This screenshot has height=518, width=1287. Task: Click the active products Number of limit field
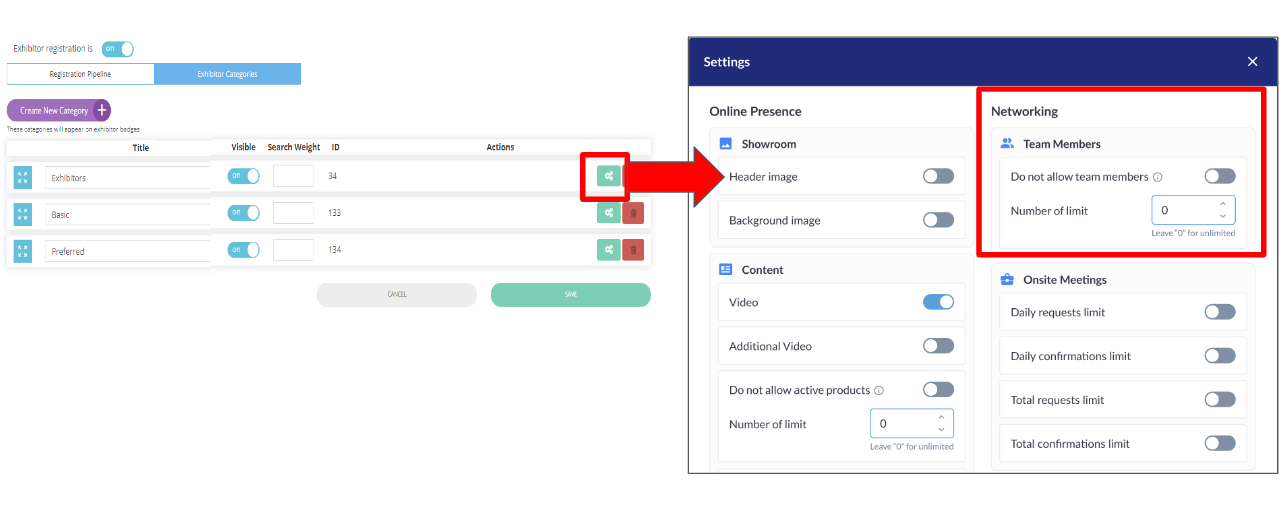(x=911, y=424)
